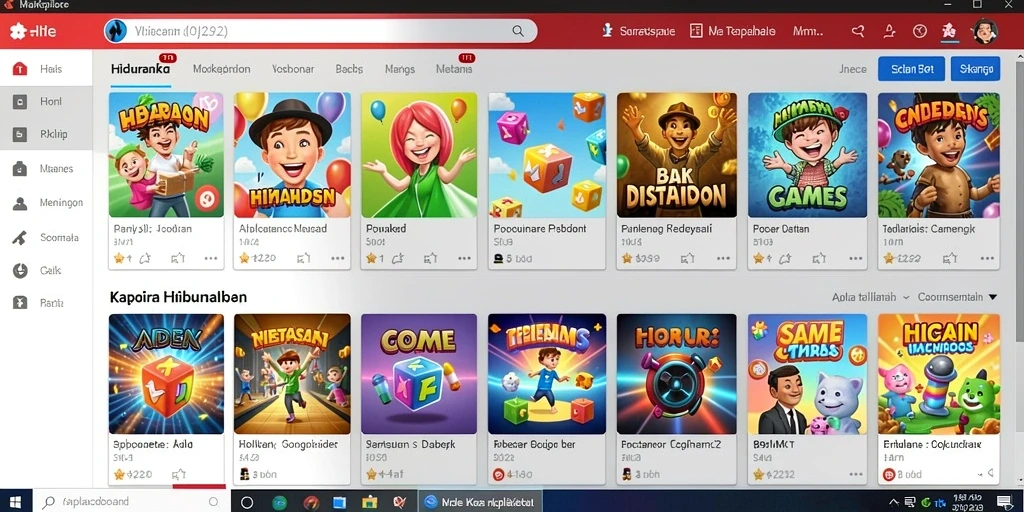Open the user profile avatar
This screenshot has width=1024, height=512.
tap(985, 31)
